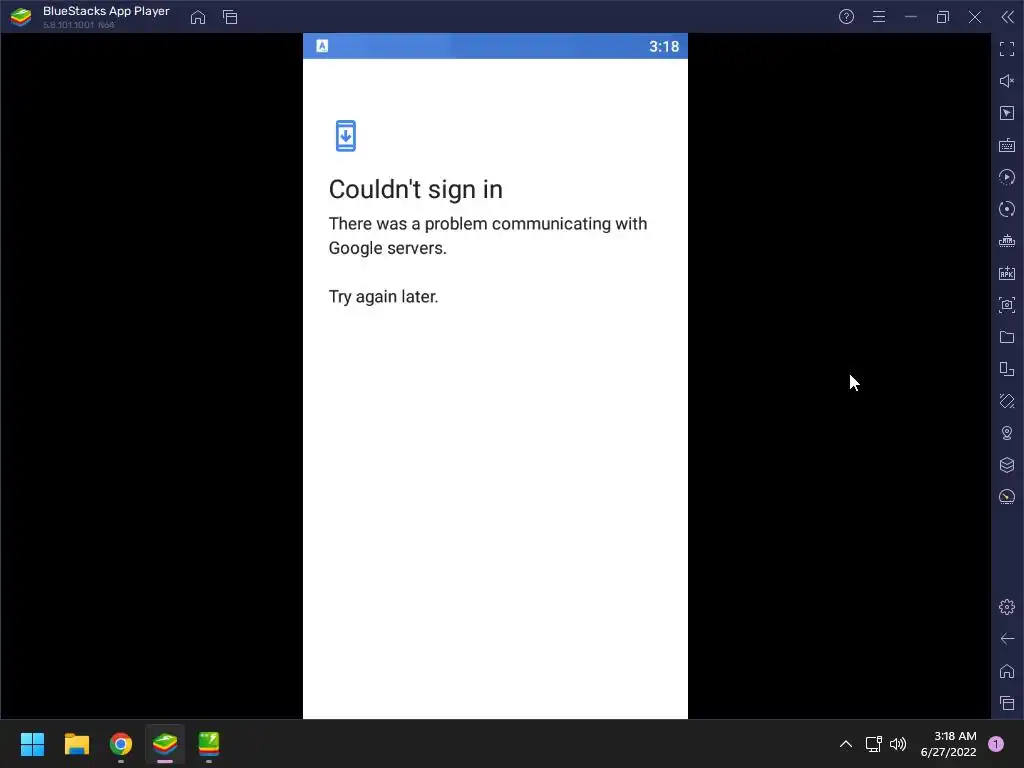The image size is (1024, 768).
Task: Minimize the BlueStacks window
Action: (911, 17)
